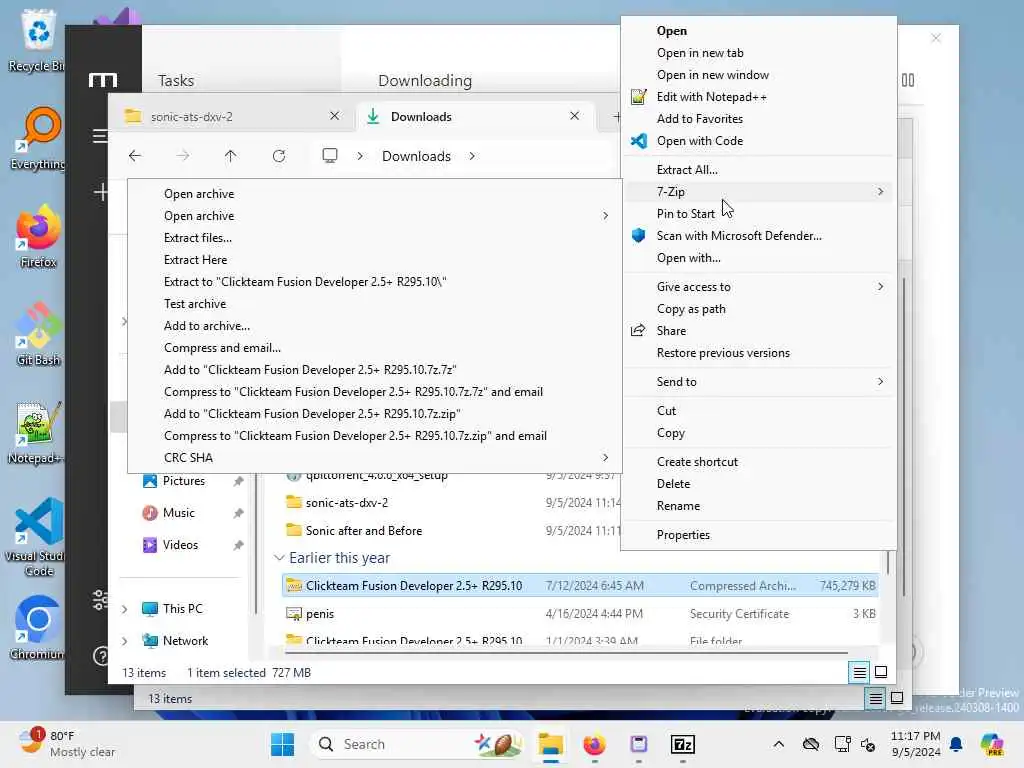Close the Downloads tab
This screenshot has width=1024, height=768.
[x=574, y=116]
